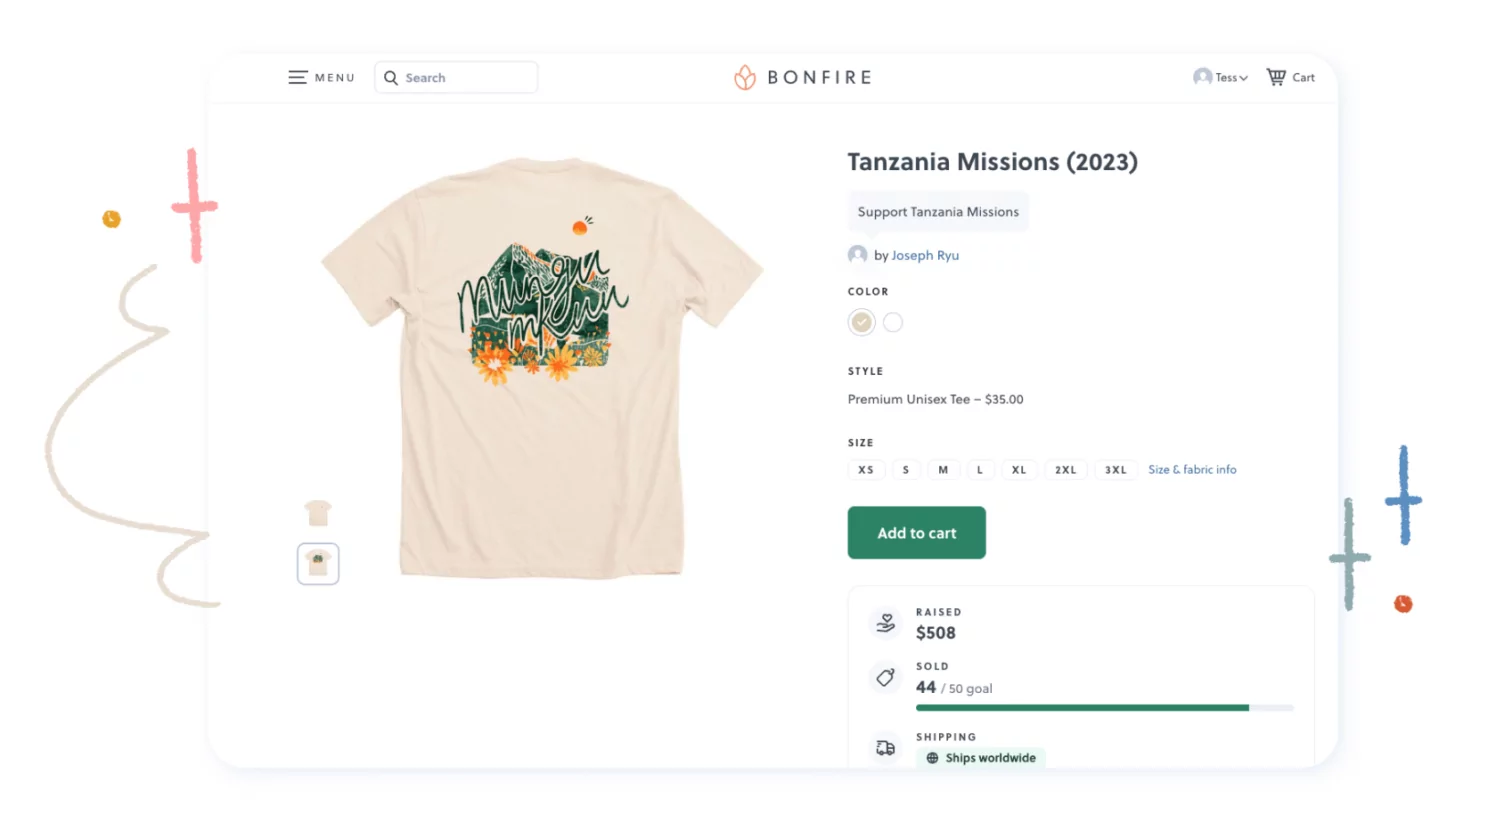This screenshot has width=1504, height=823.
Task: Click the raised funds hand icon
Action: click(x=885, y=623)
